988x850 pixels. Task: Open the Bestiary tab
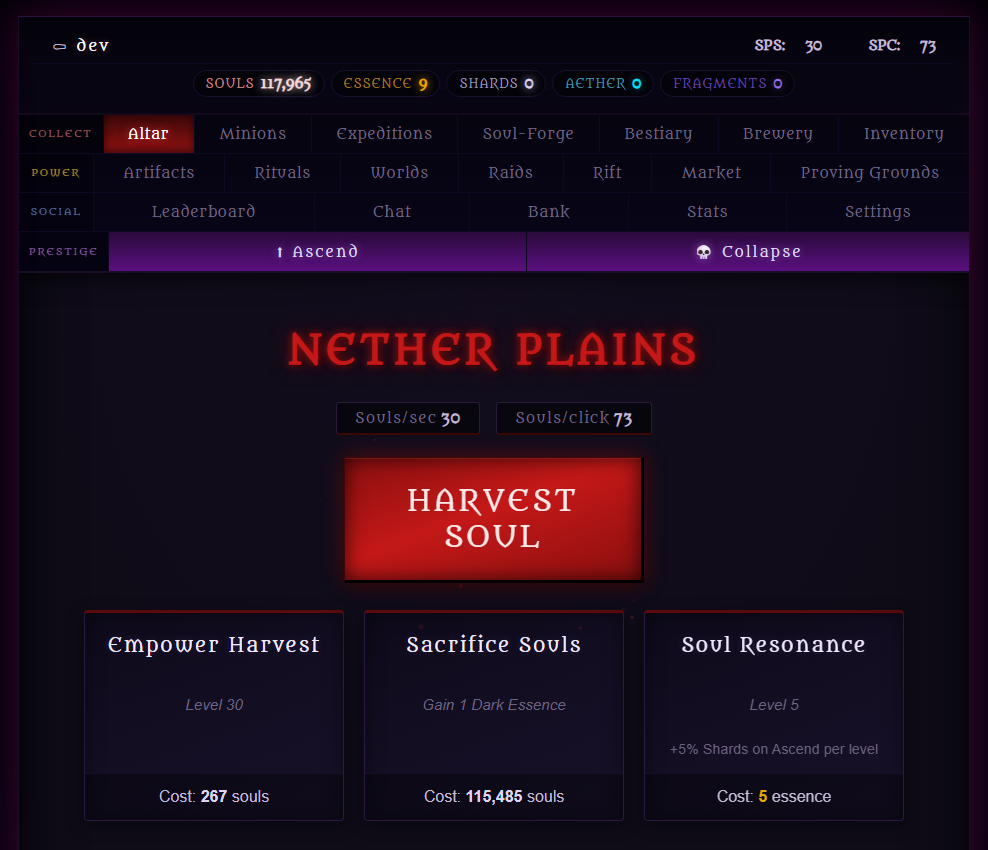point(657,133)
